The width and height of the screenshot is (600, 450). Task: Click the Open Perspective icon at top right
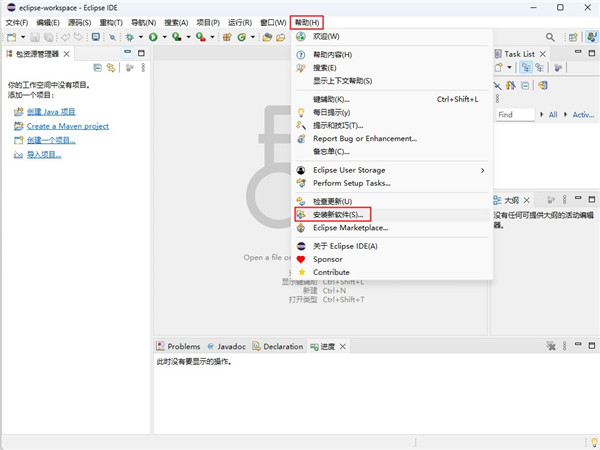(570, 37)
